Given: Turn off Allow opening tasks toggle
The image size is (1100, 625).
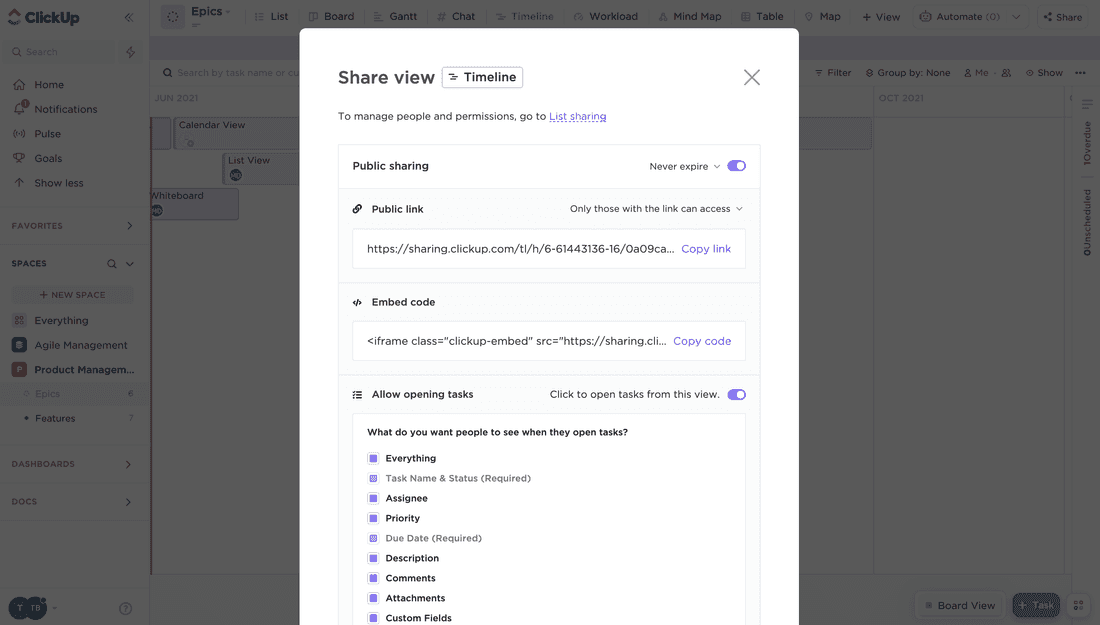Looking at the screenshot, I should (736, 394).
